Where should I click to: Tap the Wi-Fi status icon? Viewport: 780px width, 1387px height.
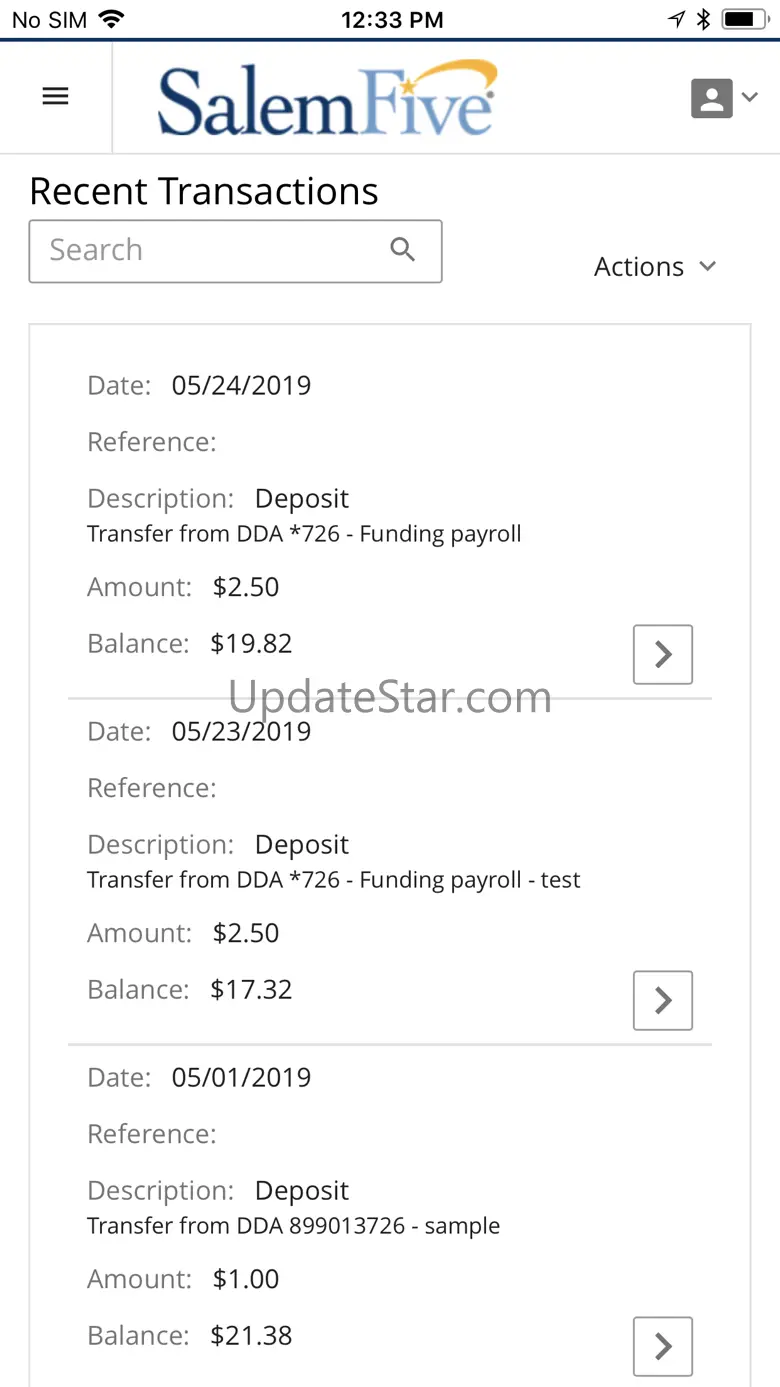click(x=111, y=19)
